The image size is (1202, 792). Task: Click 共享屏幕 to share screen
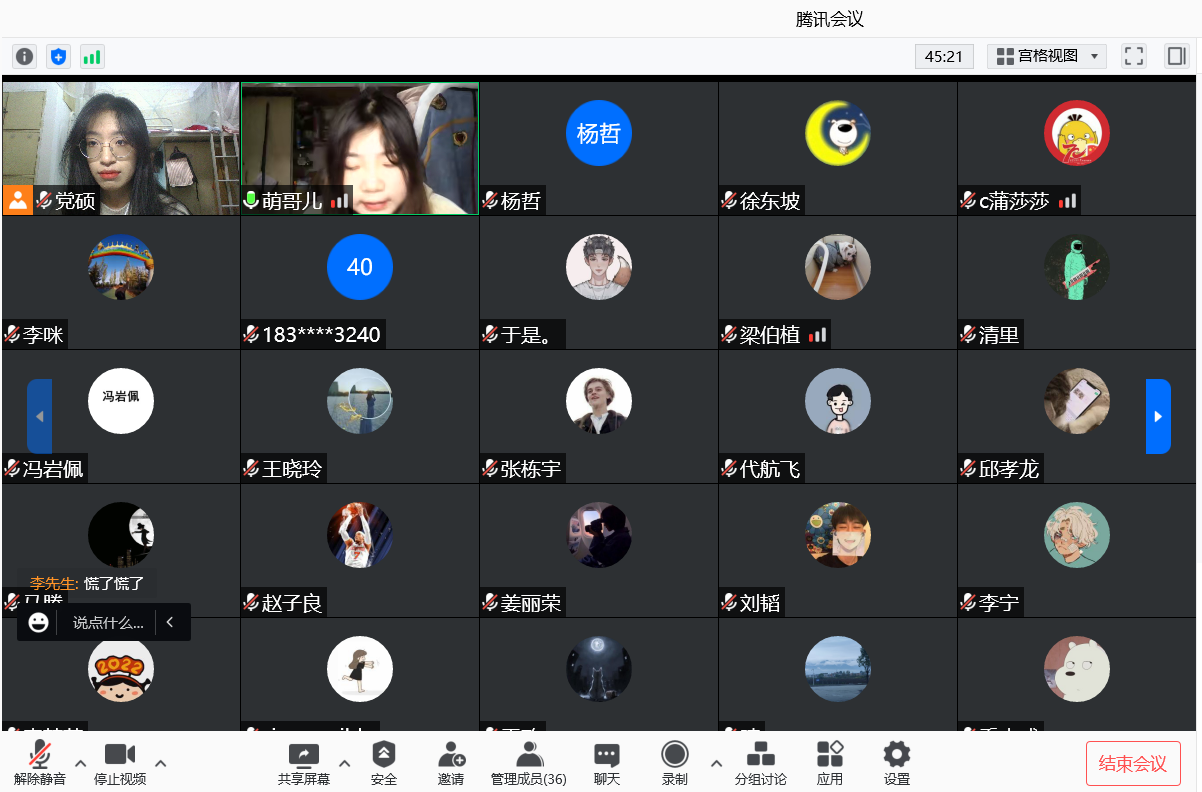(x=303, y=763)
